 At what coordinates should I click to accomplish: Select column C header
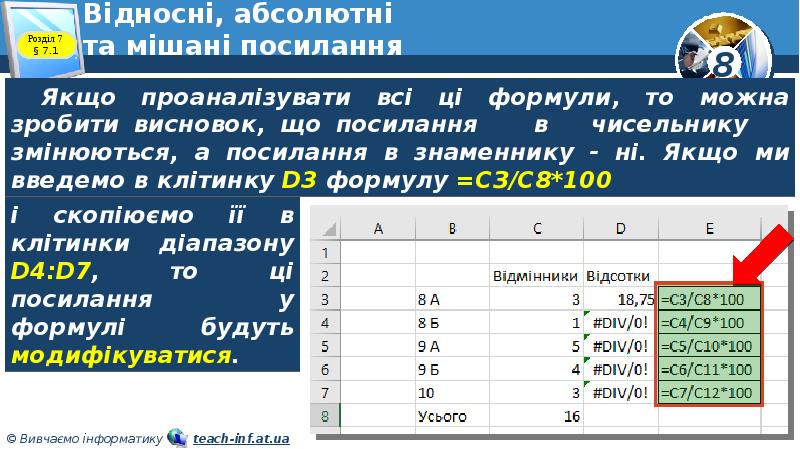[x=537, y=228]
